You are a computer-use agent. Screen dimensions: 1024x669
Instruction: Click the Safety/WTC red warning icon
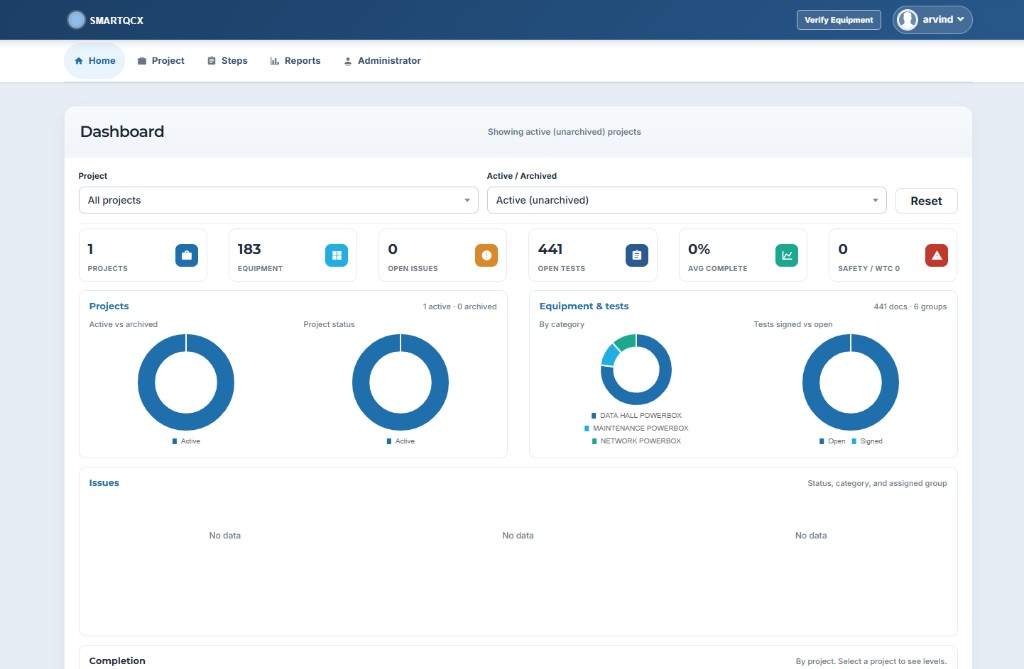point(936,255)
